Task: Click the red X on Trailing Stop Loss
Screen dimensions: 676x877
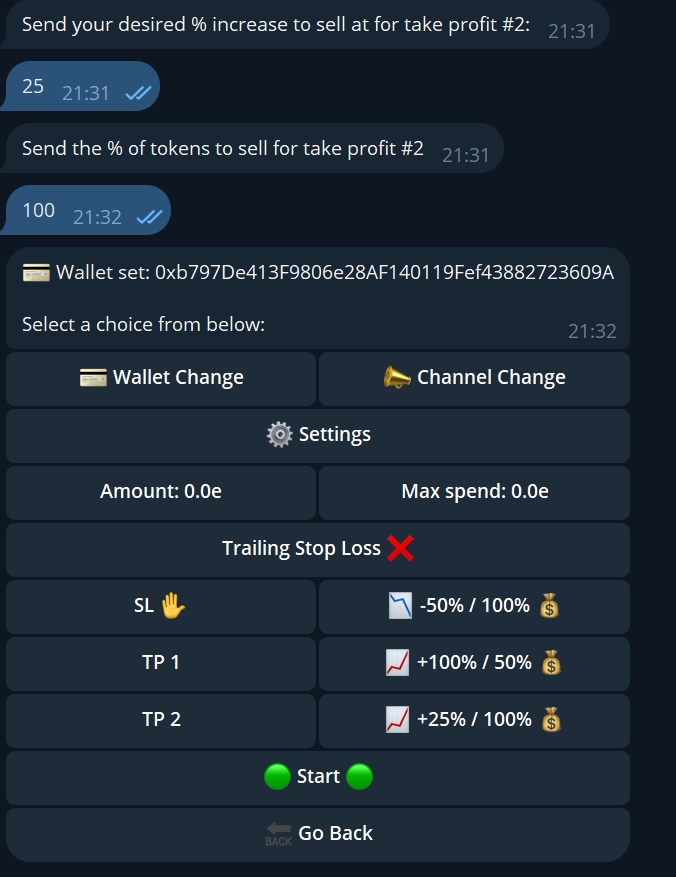Action: coord(400,548)
